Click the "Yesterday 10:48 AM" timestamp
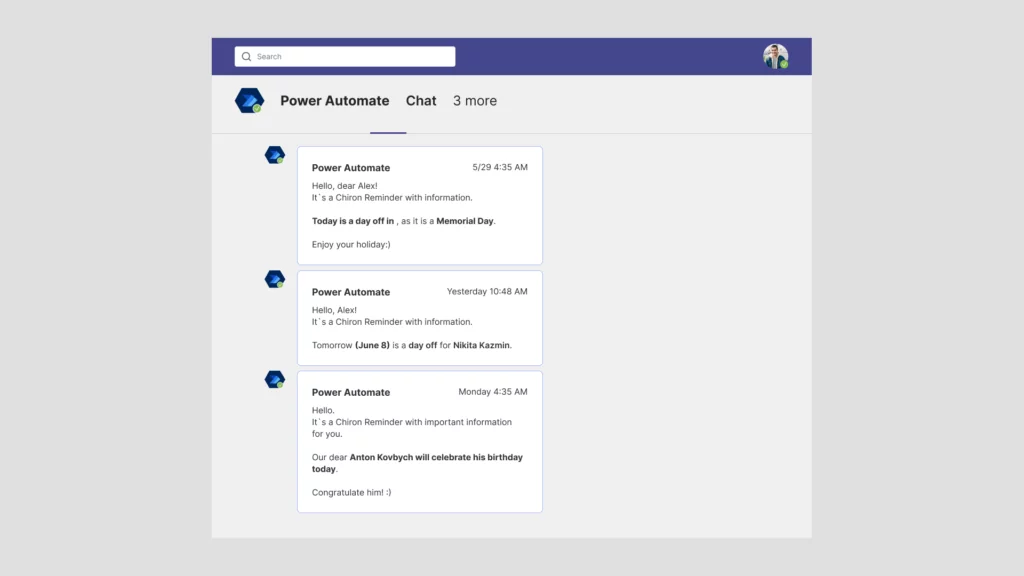Image resolution: width=1024 pixels, height=576 pixels. click(x=487, y=291)
